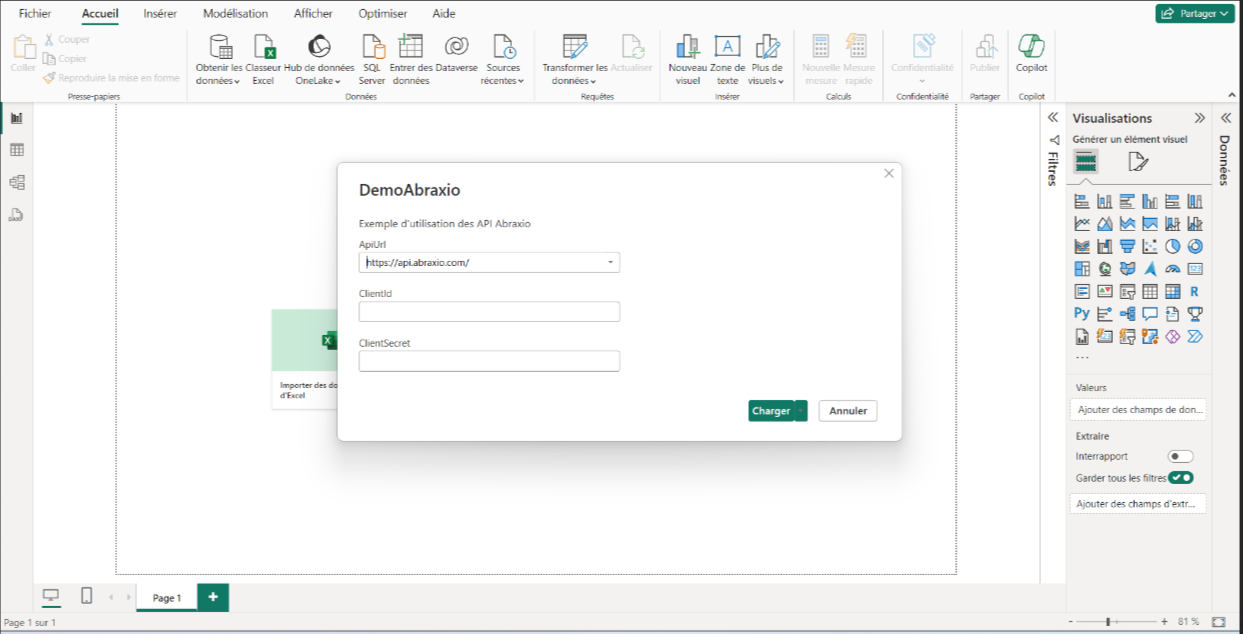Toggle the Interrapport switch
The height and width of the screenshot is (634, 1243).
(x=1181, y=456)
